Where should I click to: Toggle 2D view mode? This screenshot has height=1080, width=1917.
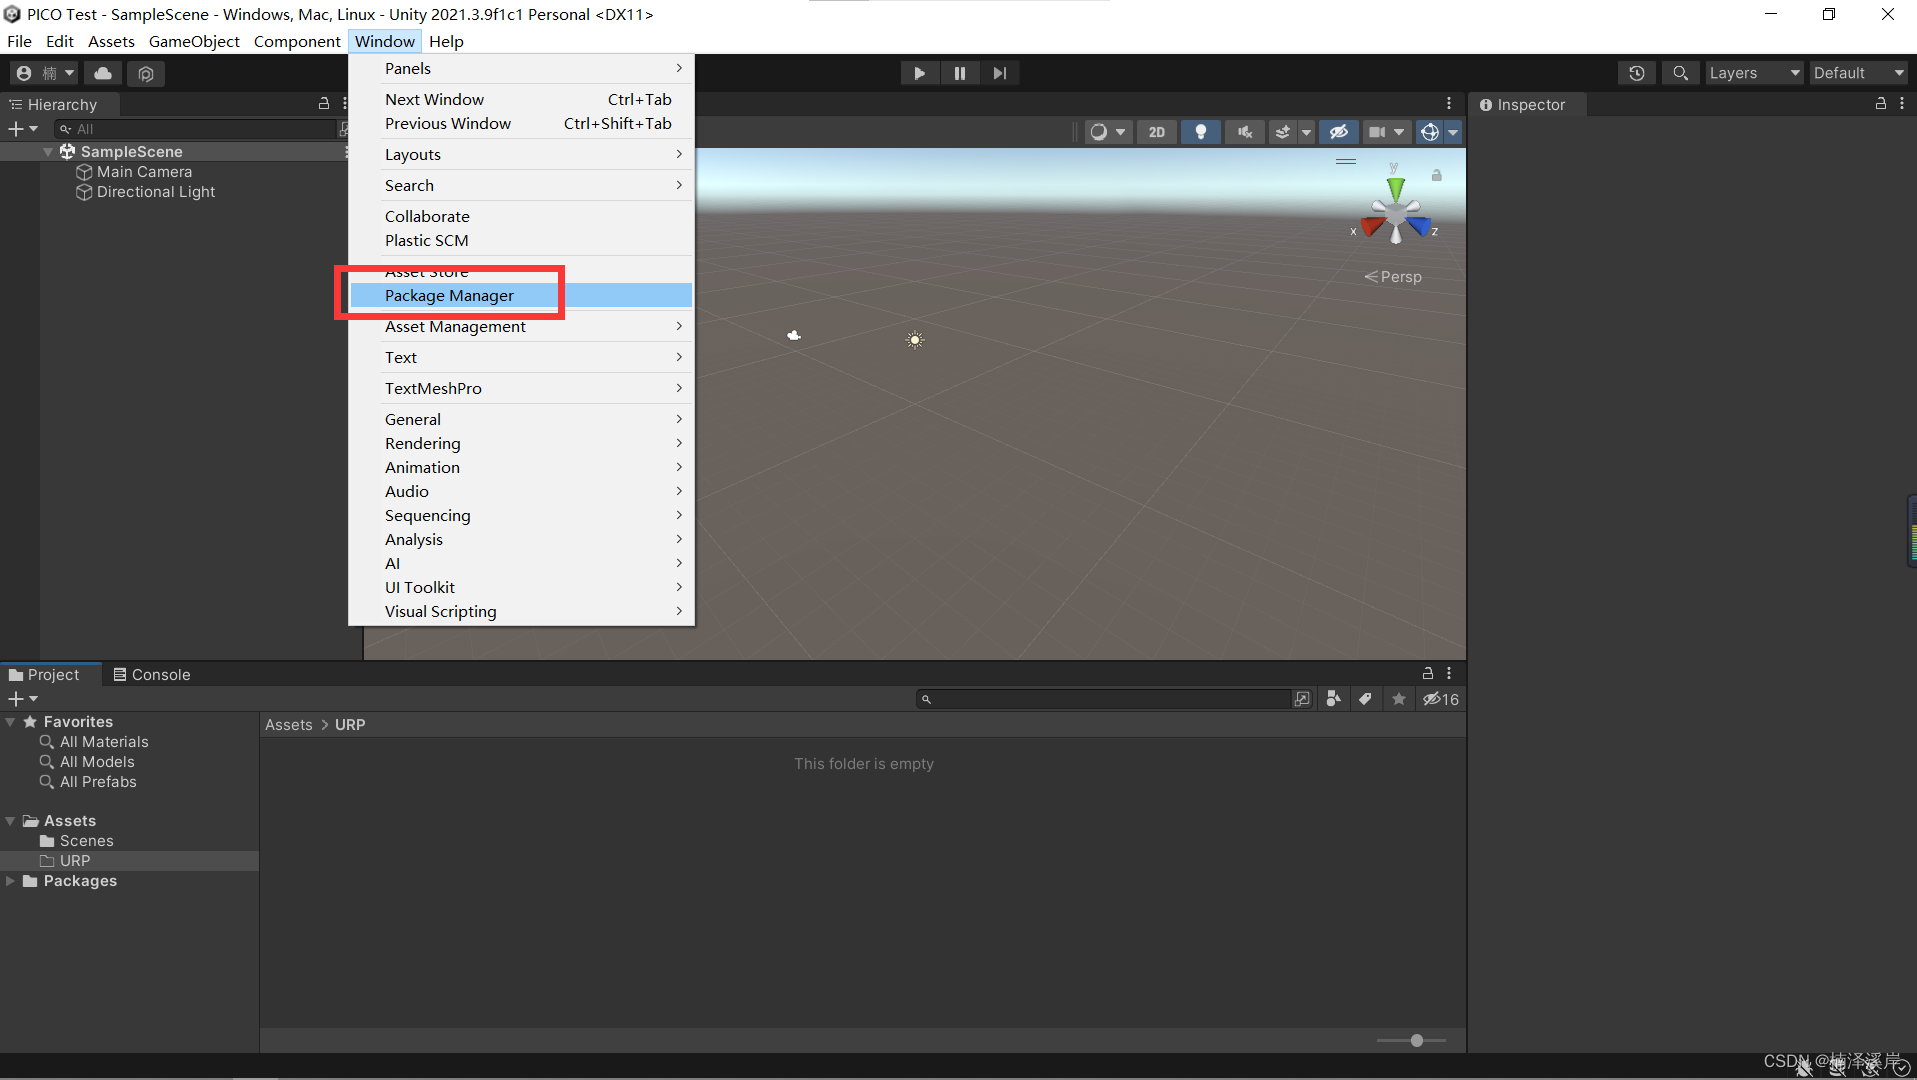pos(1157,132)
